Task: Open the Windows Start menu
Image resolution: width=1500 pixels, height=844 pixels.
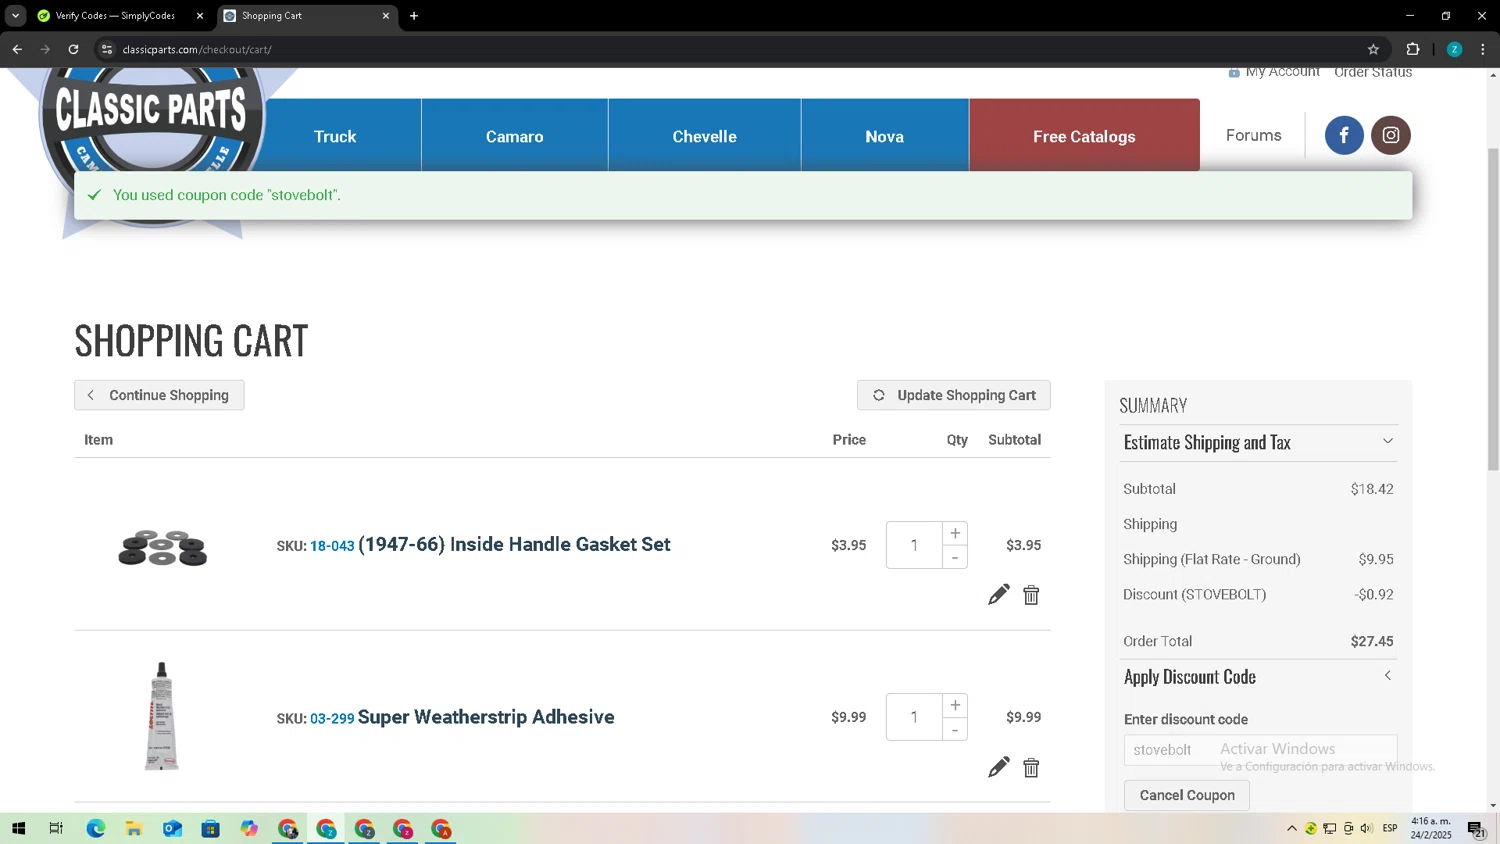Action: 18,828
